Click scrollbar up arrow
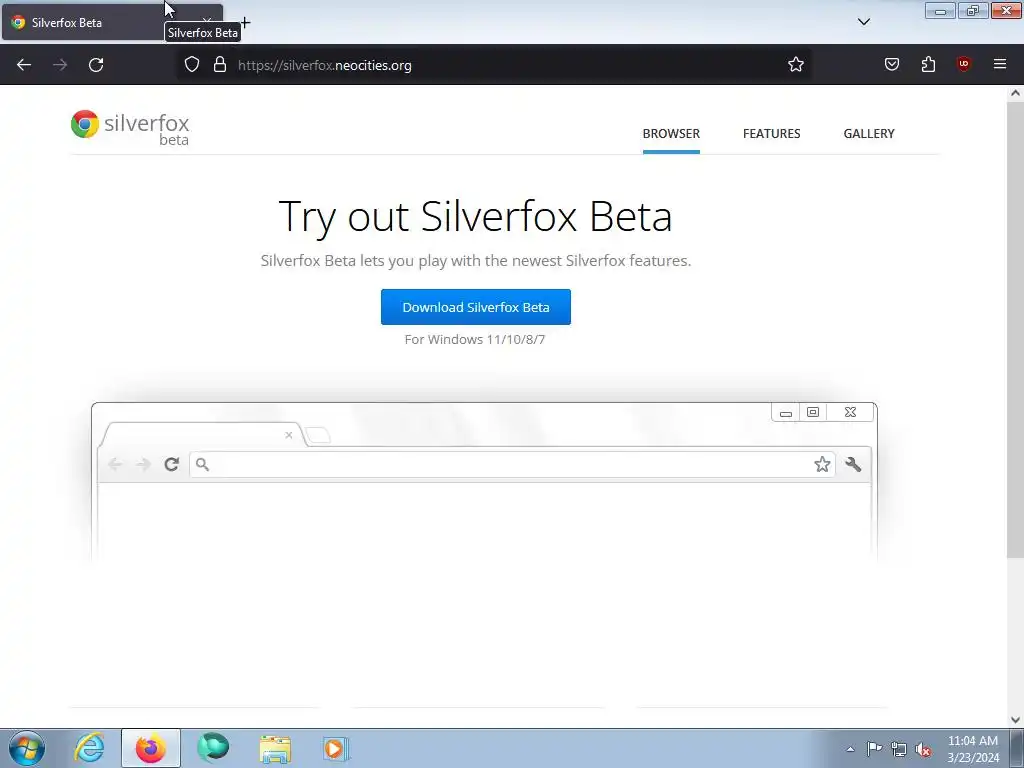 [x=1015, y=93]
